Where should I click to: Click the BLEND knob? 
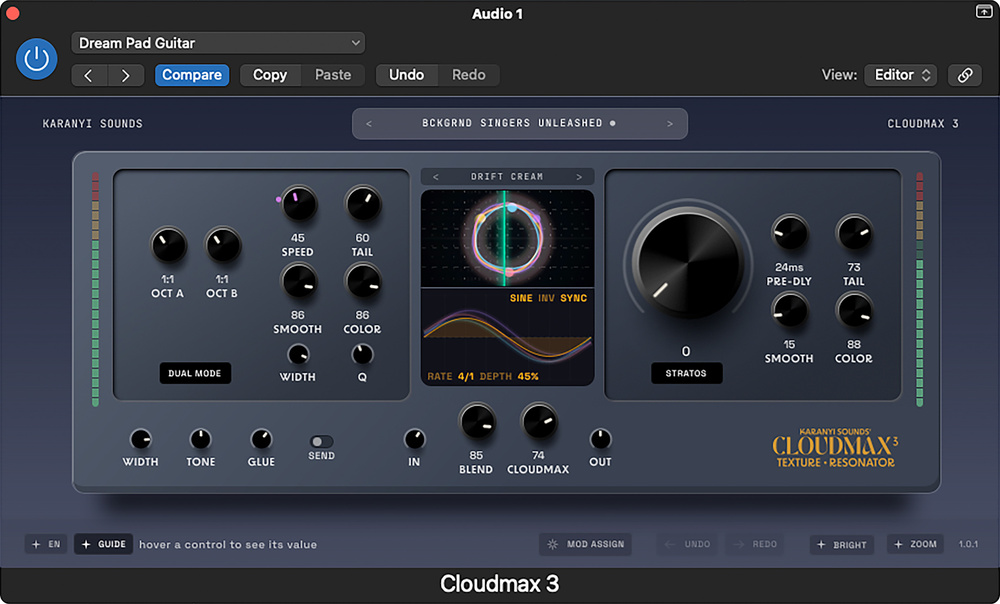[x=476, y=422]
